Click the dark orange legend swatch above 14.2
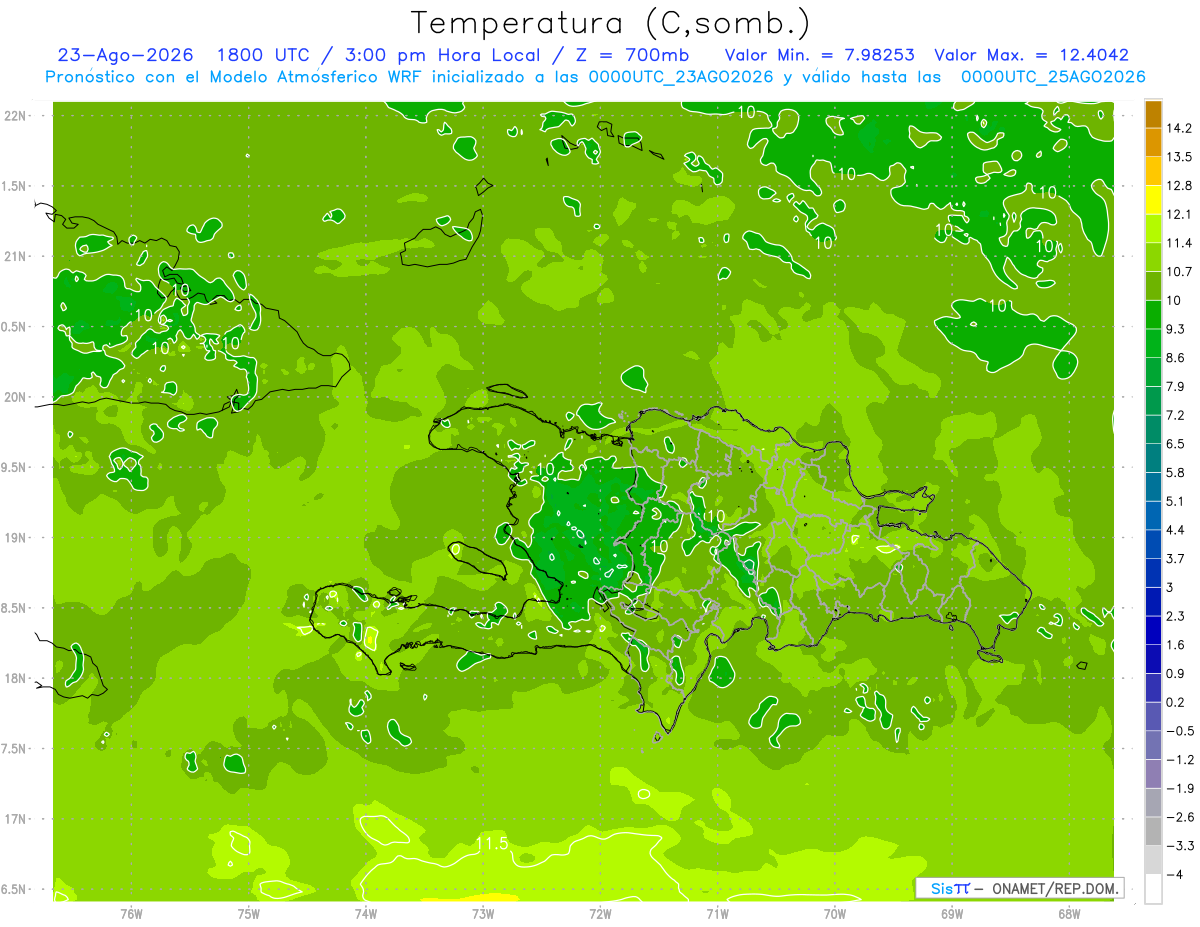Viewport: 1200px width, 927px height. (x=1153, y=114)
